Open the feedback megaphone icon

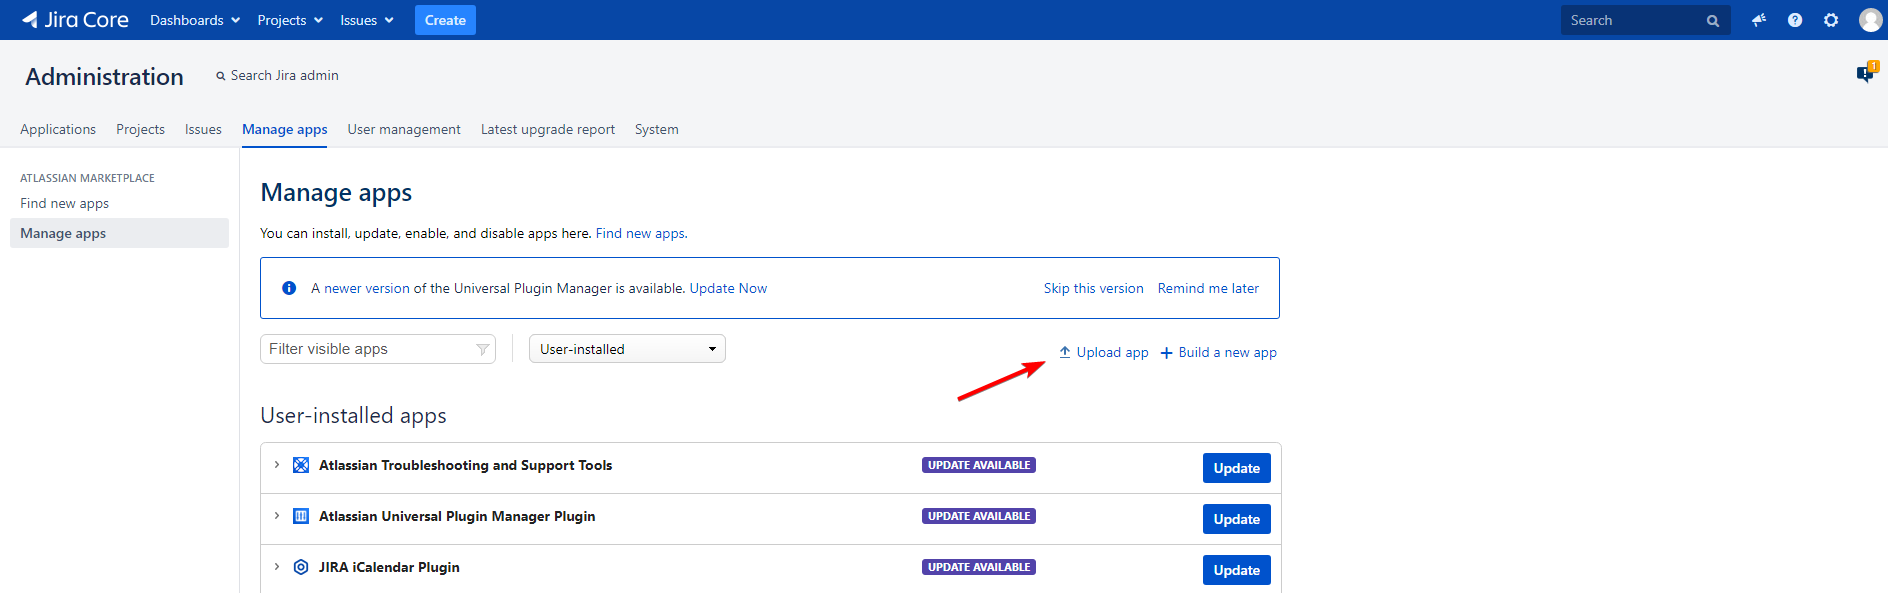click(1758, 20)
